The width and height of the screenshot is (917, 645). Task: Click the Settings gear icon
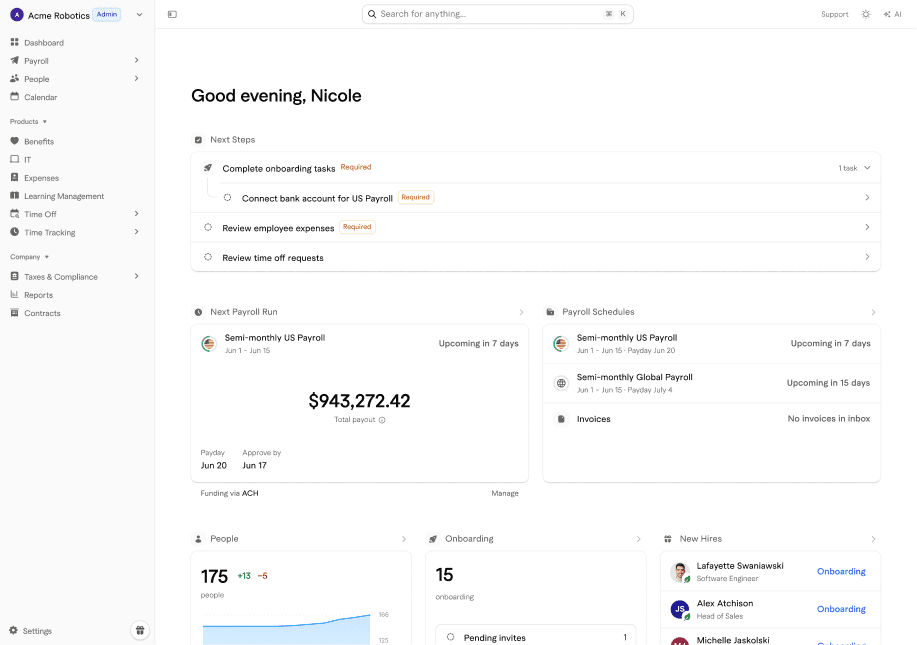click(x=13, y=630)
